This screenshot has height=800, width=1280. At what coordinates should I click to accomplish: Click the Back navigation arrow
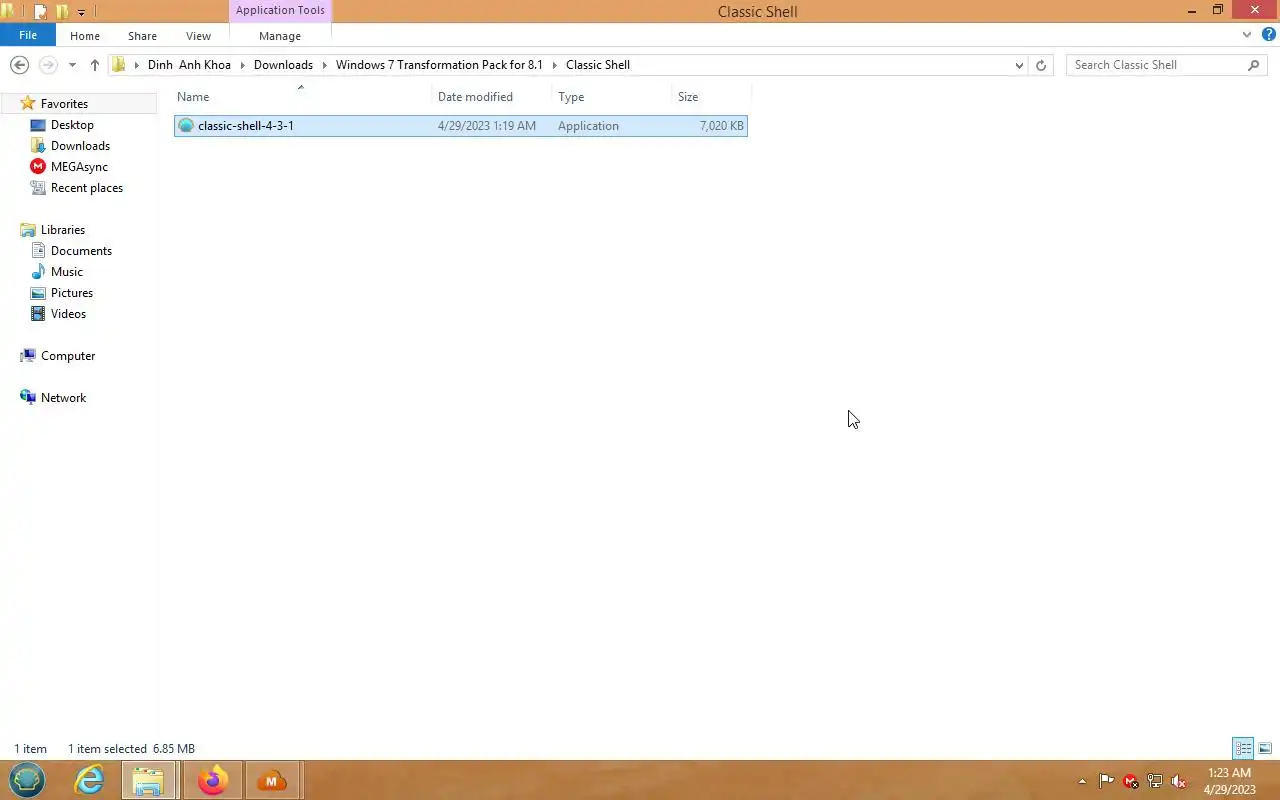19,65
